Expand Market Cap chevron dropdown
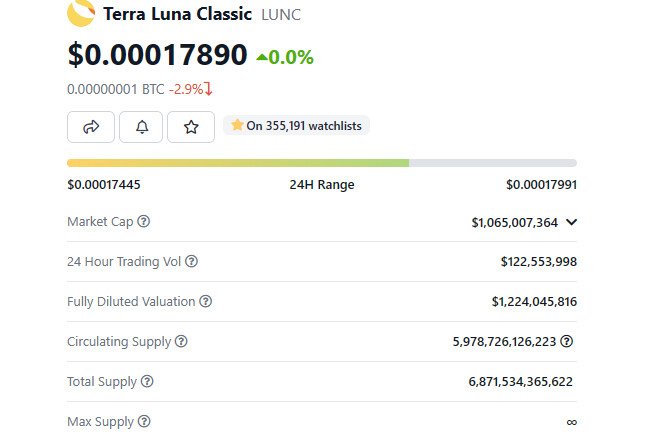Image resolution: width=659 pixels, height=441 pixels. point(571,223)
